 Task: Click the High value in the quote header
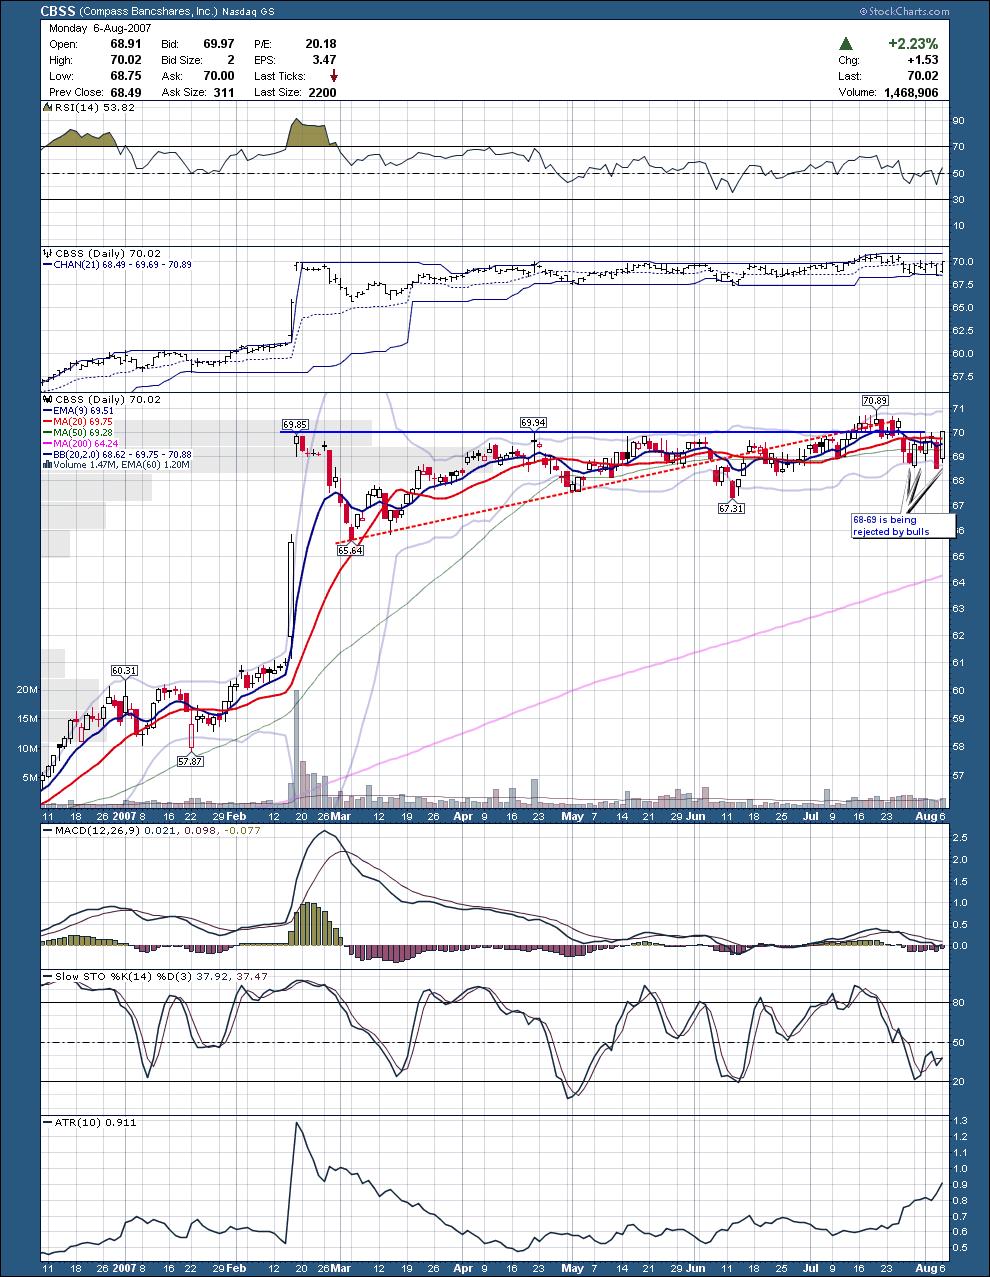(x=124, y=60)
